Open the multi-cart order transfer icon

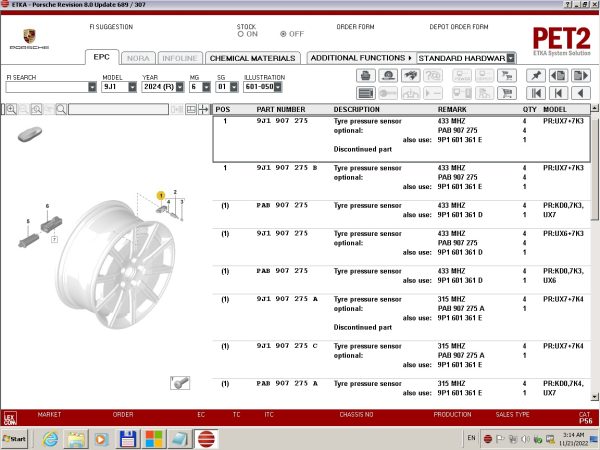coord(507,75)
